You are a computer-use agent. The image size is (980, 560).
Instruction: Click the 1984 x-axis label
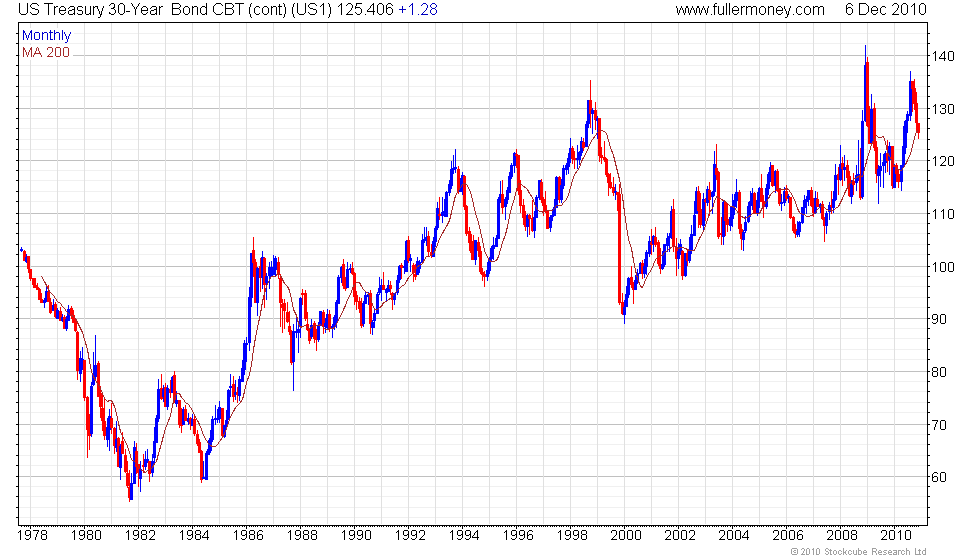194,536
